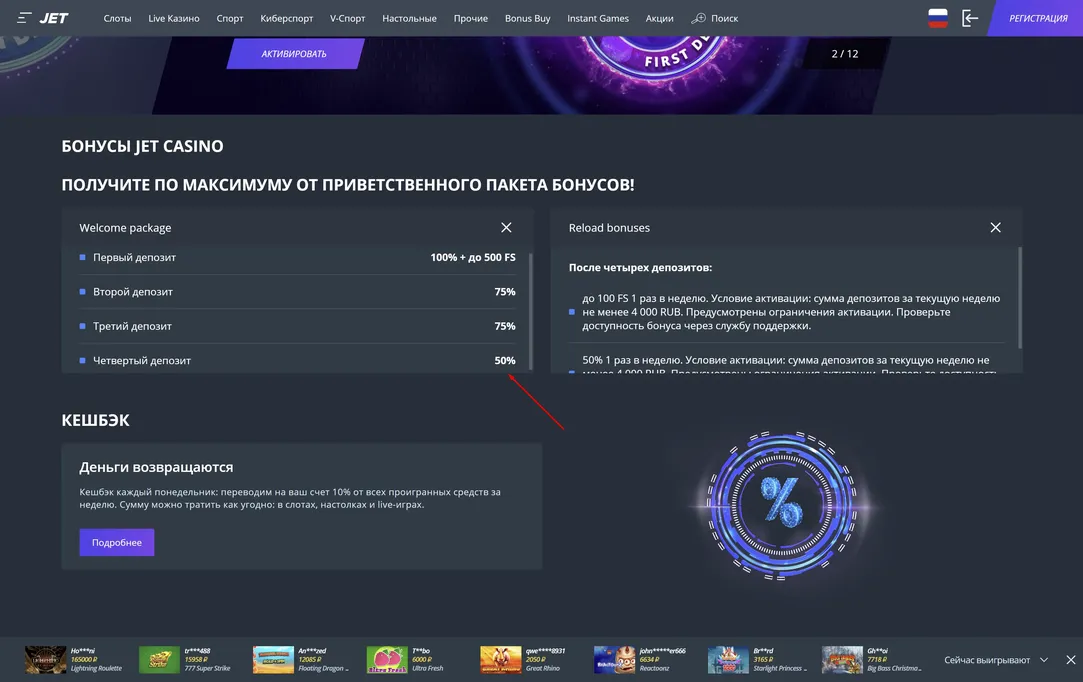
Task: Click the Russian flag language icon
Action: (930, 15)
